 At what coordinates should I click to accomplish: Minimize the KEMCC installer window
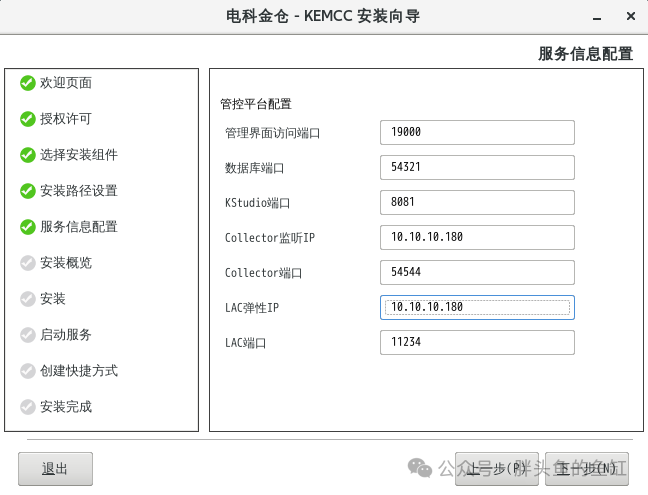coord(597,17)
